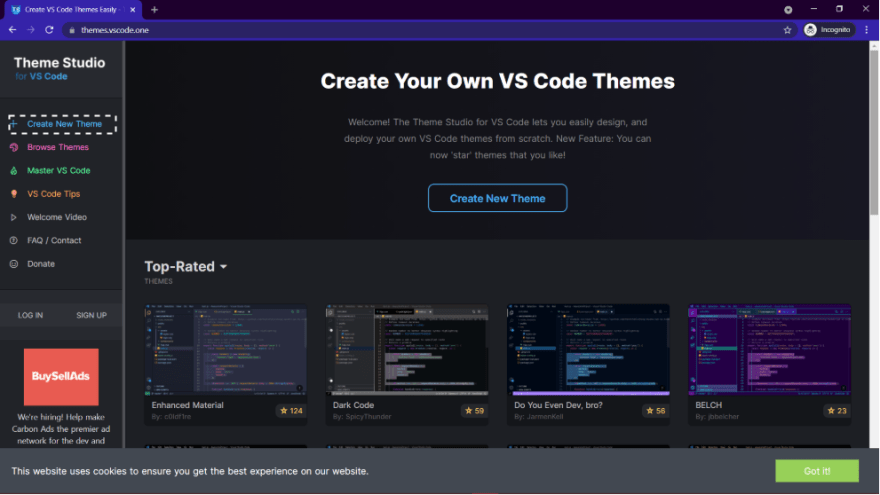Open a new browser tab with plus
The image size is (880, 495).
click(154, 10)
